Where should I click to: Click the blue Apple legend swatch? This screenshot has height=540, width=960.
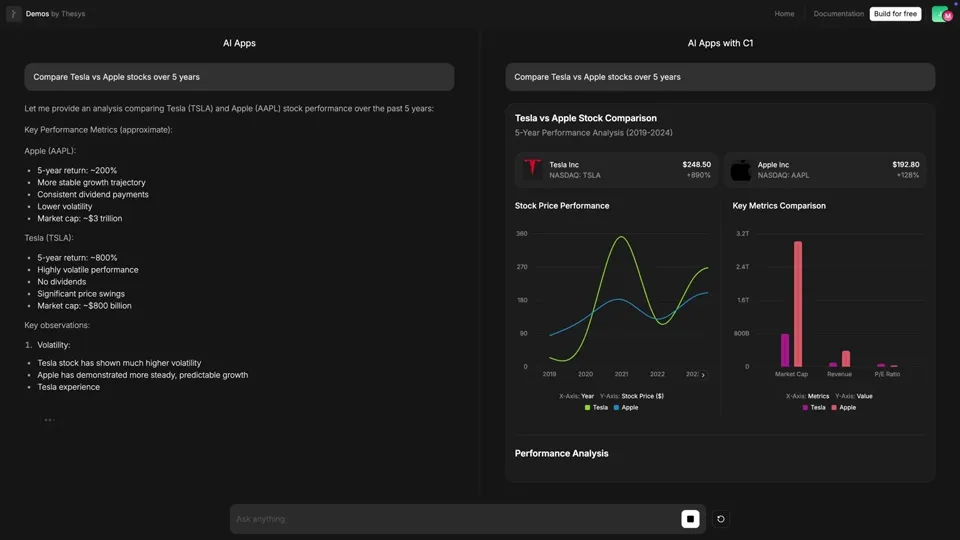pyautogui.click(x=616, y=407)
